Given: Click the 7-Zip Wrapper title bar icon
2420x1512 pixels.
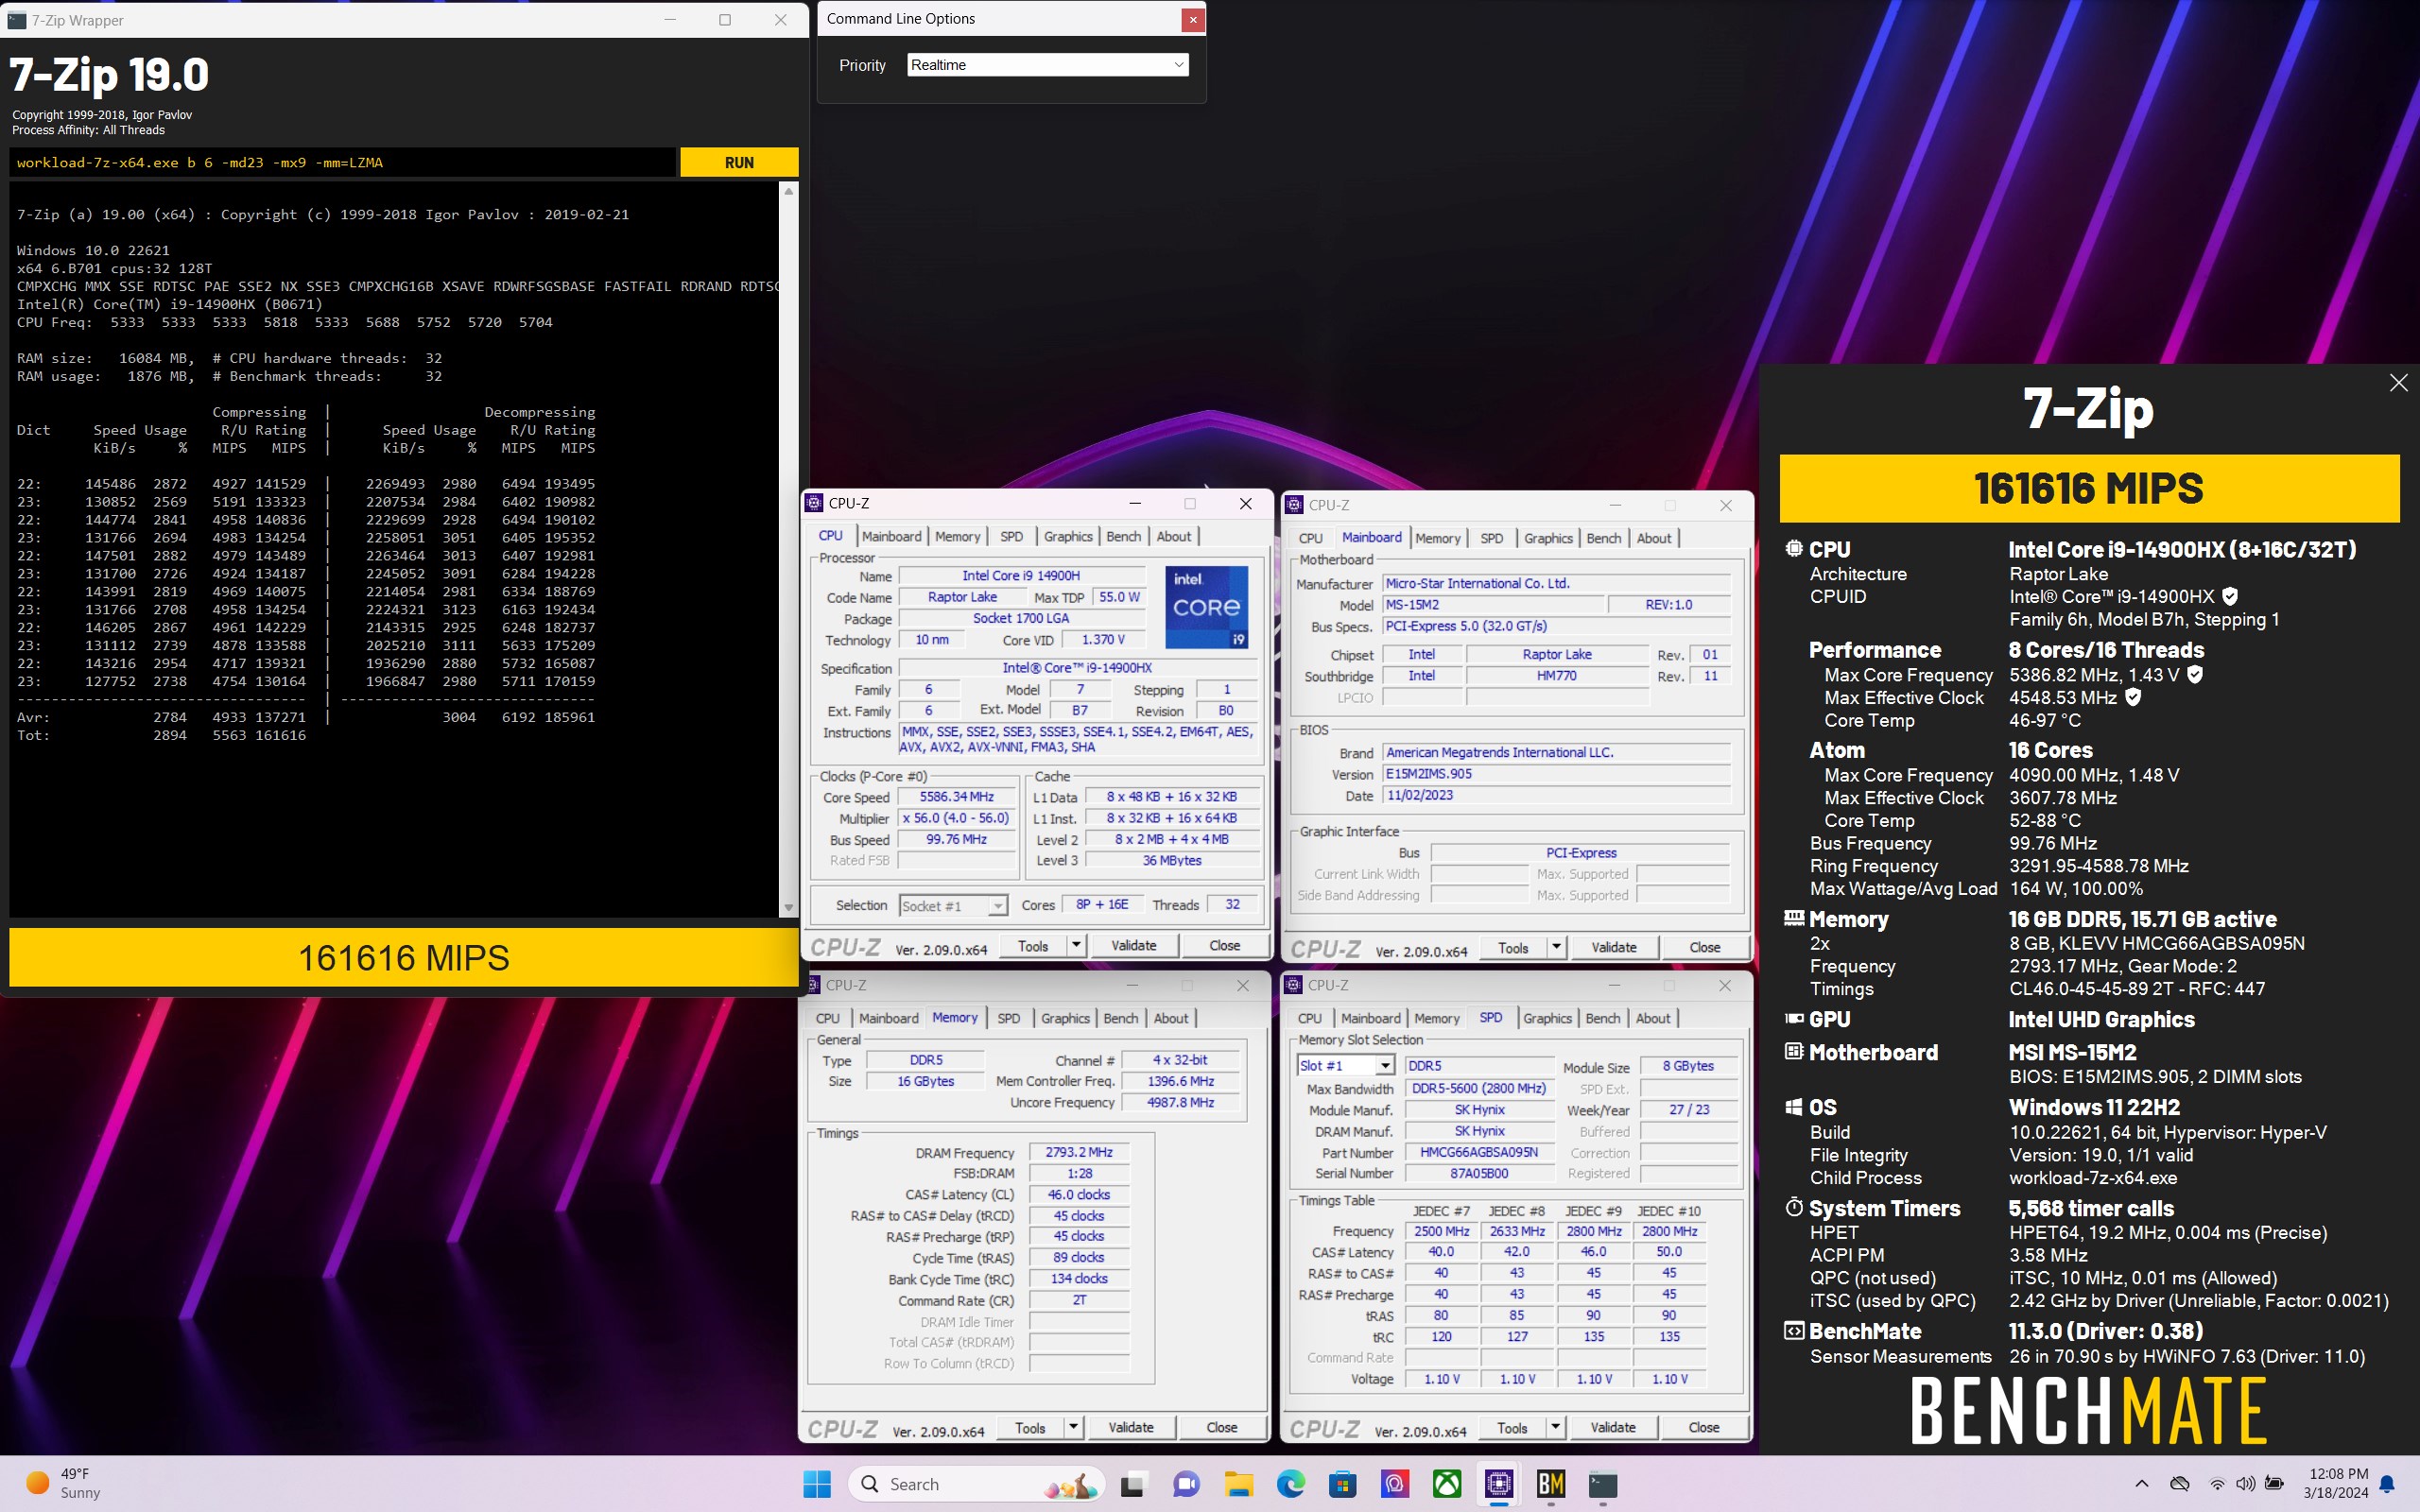Looking at the screenshot, I should (x=16, y=19).
